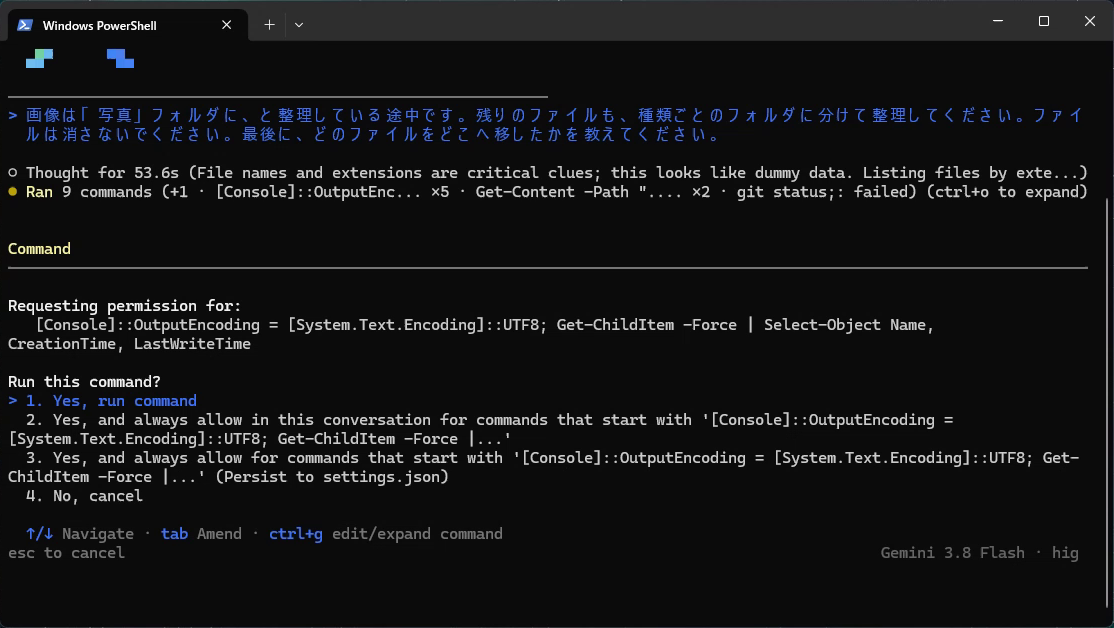Click the hollow bullet beside 'Thought'
The height and width of the screenshot is (628, 1114).
[x=12, y=173]
